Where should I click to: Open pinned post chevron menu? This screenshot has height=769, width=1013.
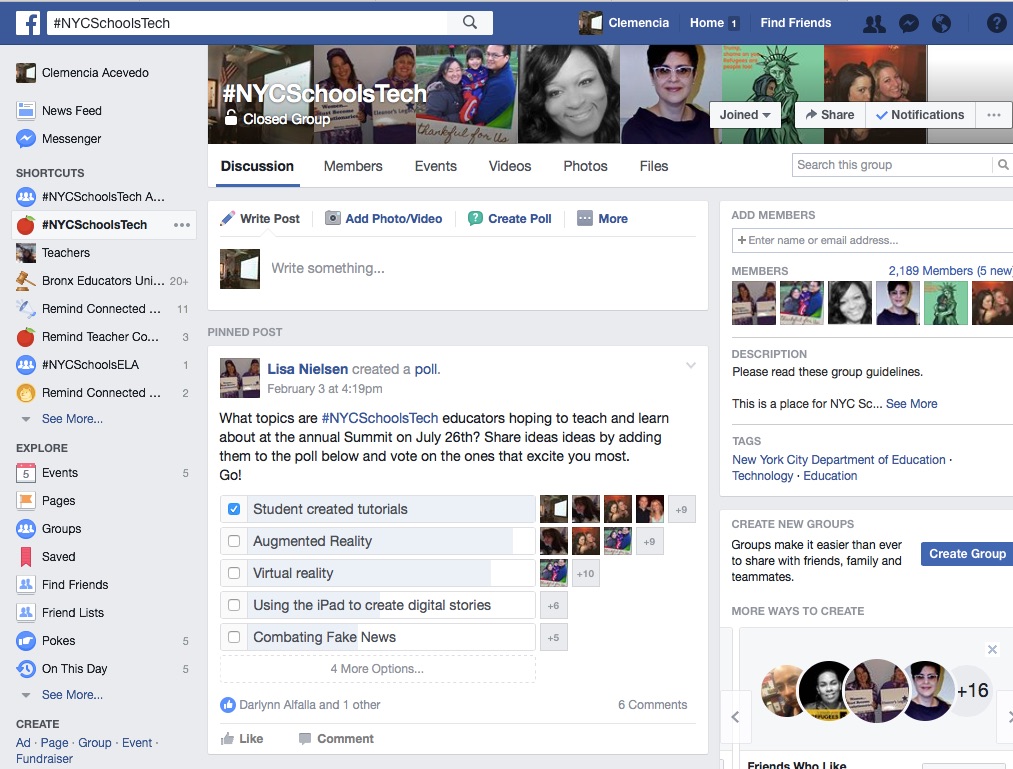[691, 366]
